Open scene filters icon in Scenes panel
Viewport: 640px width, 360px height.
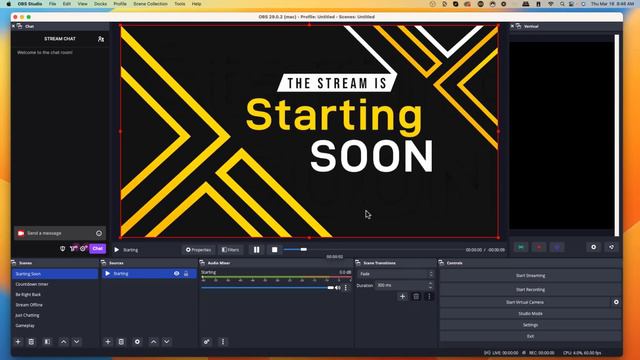(47, 342)
